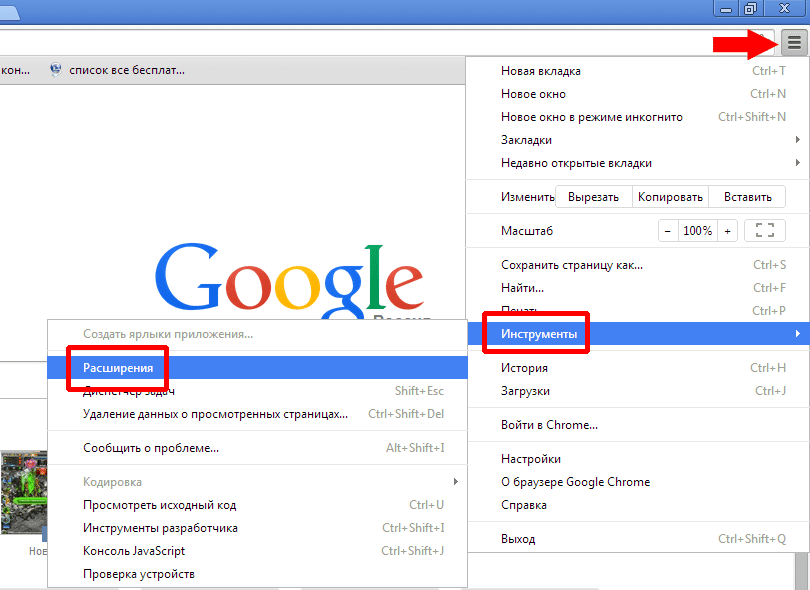
Task: Decrease zoom with the minus button
Action: pos(667,230)
